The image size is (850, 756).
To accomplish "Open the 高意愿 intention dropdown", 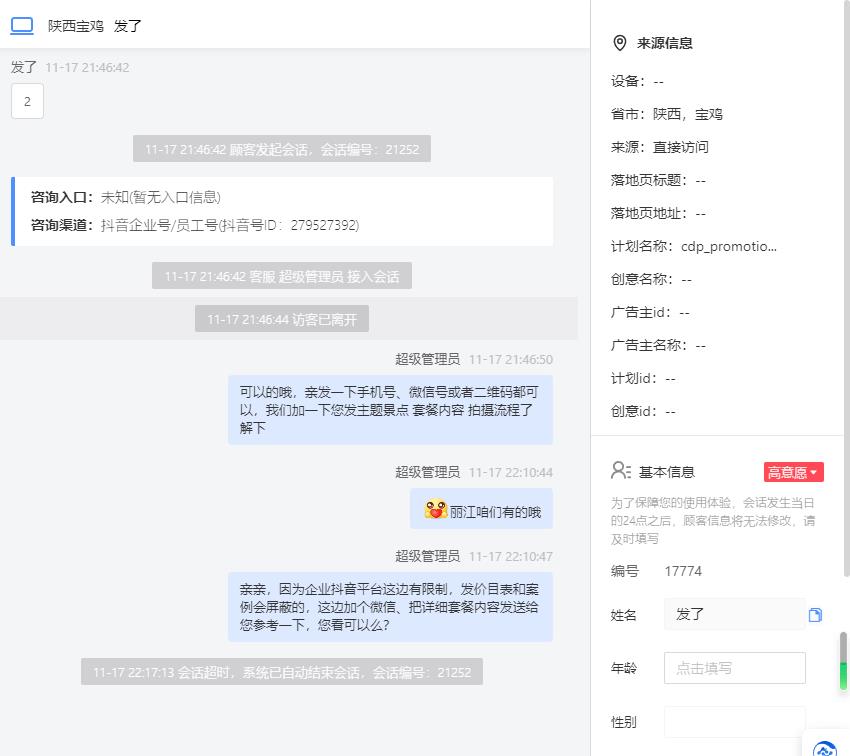I will tap(794, 472).
